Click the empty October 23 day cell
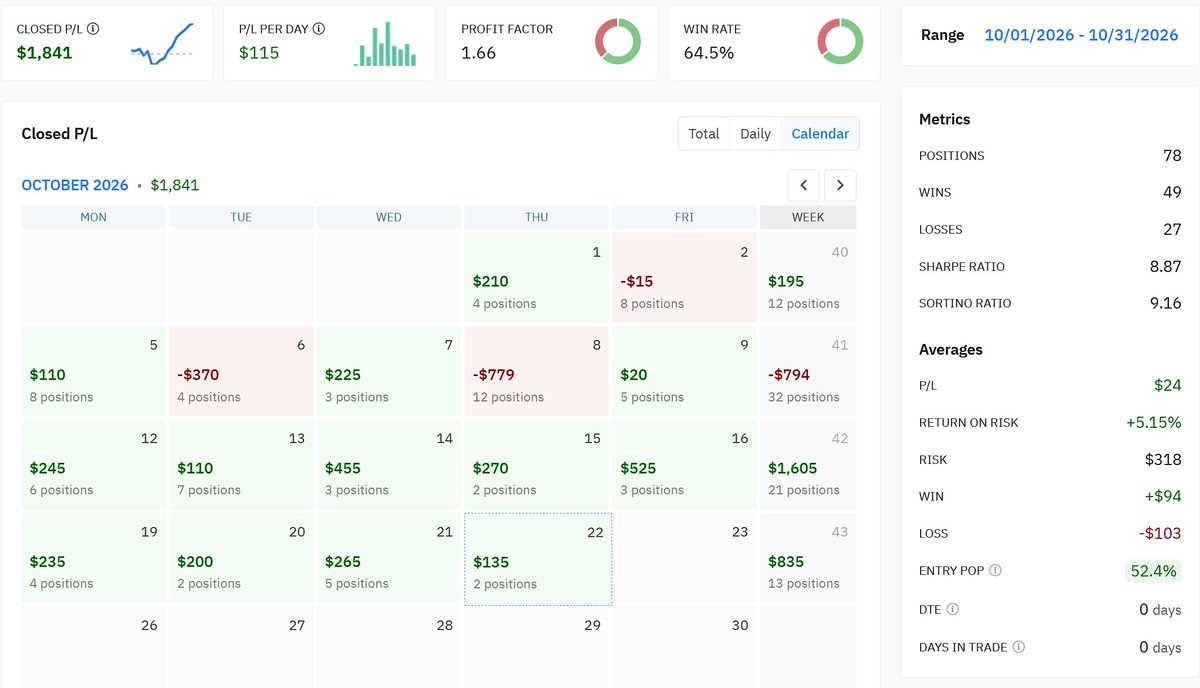This screenshot has width=1200, height=688. click(x=684, y=558)
